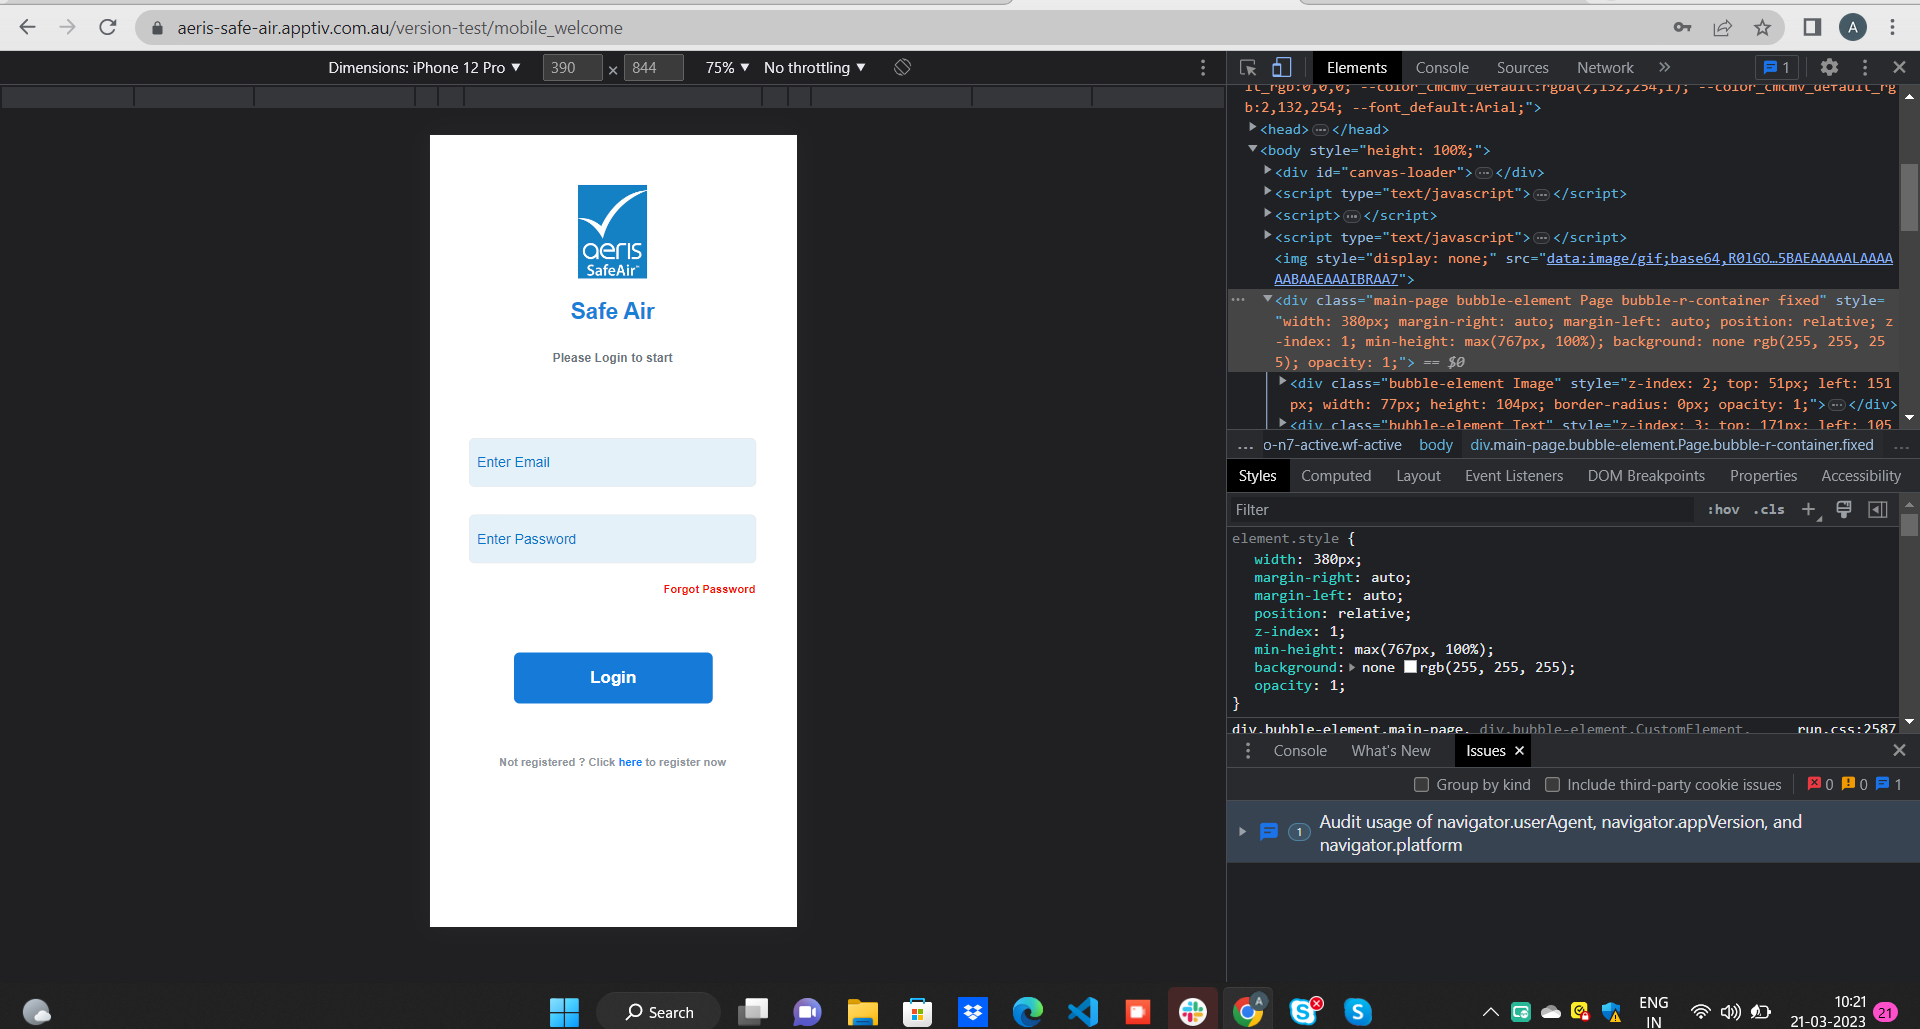This screenshot has height=1029, width=1920.
Task: Open File Explorer from taskbar
Action: tap(862, 1012)
